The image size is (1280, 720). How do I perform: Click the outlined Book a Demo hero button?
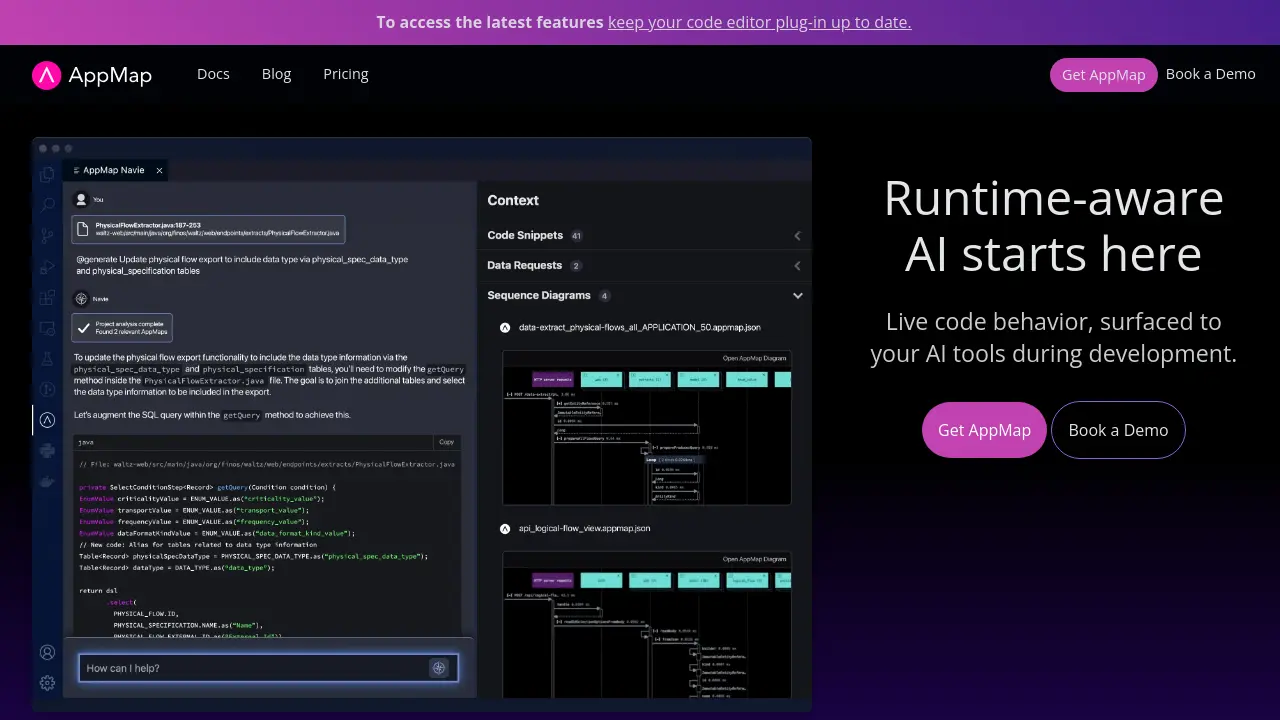point(1118,430)
